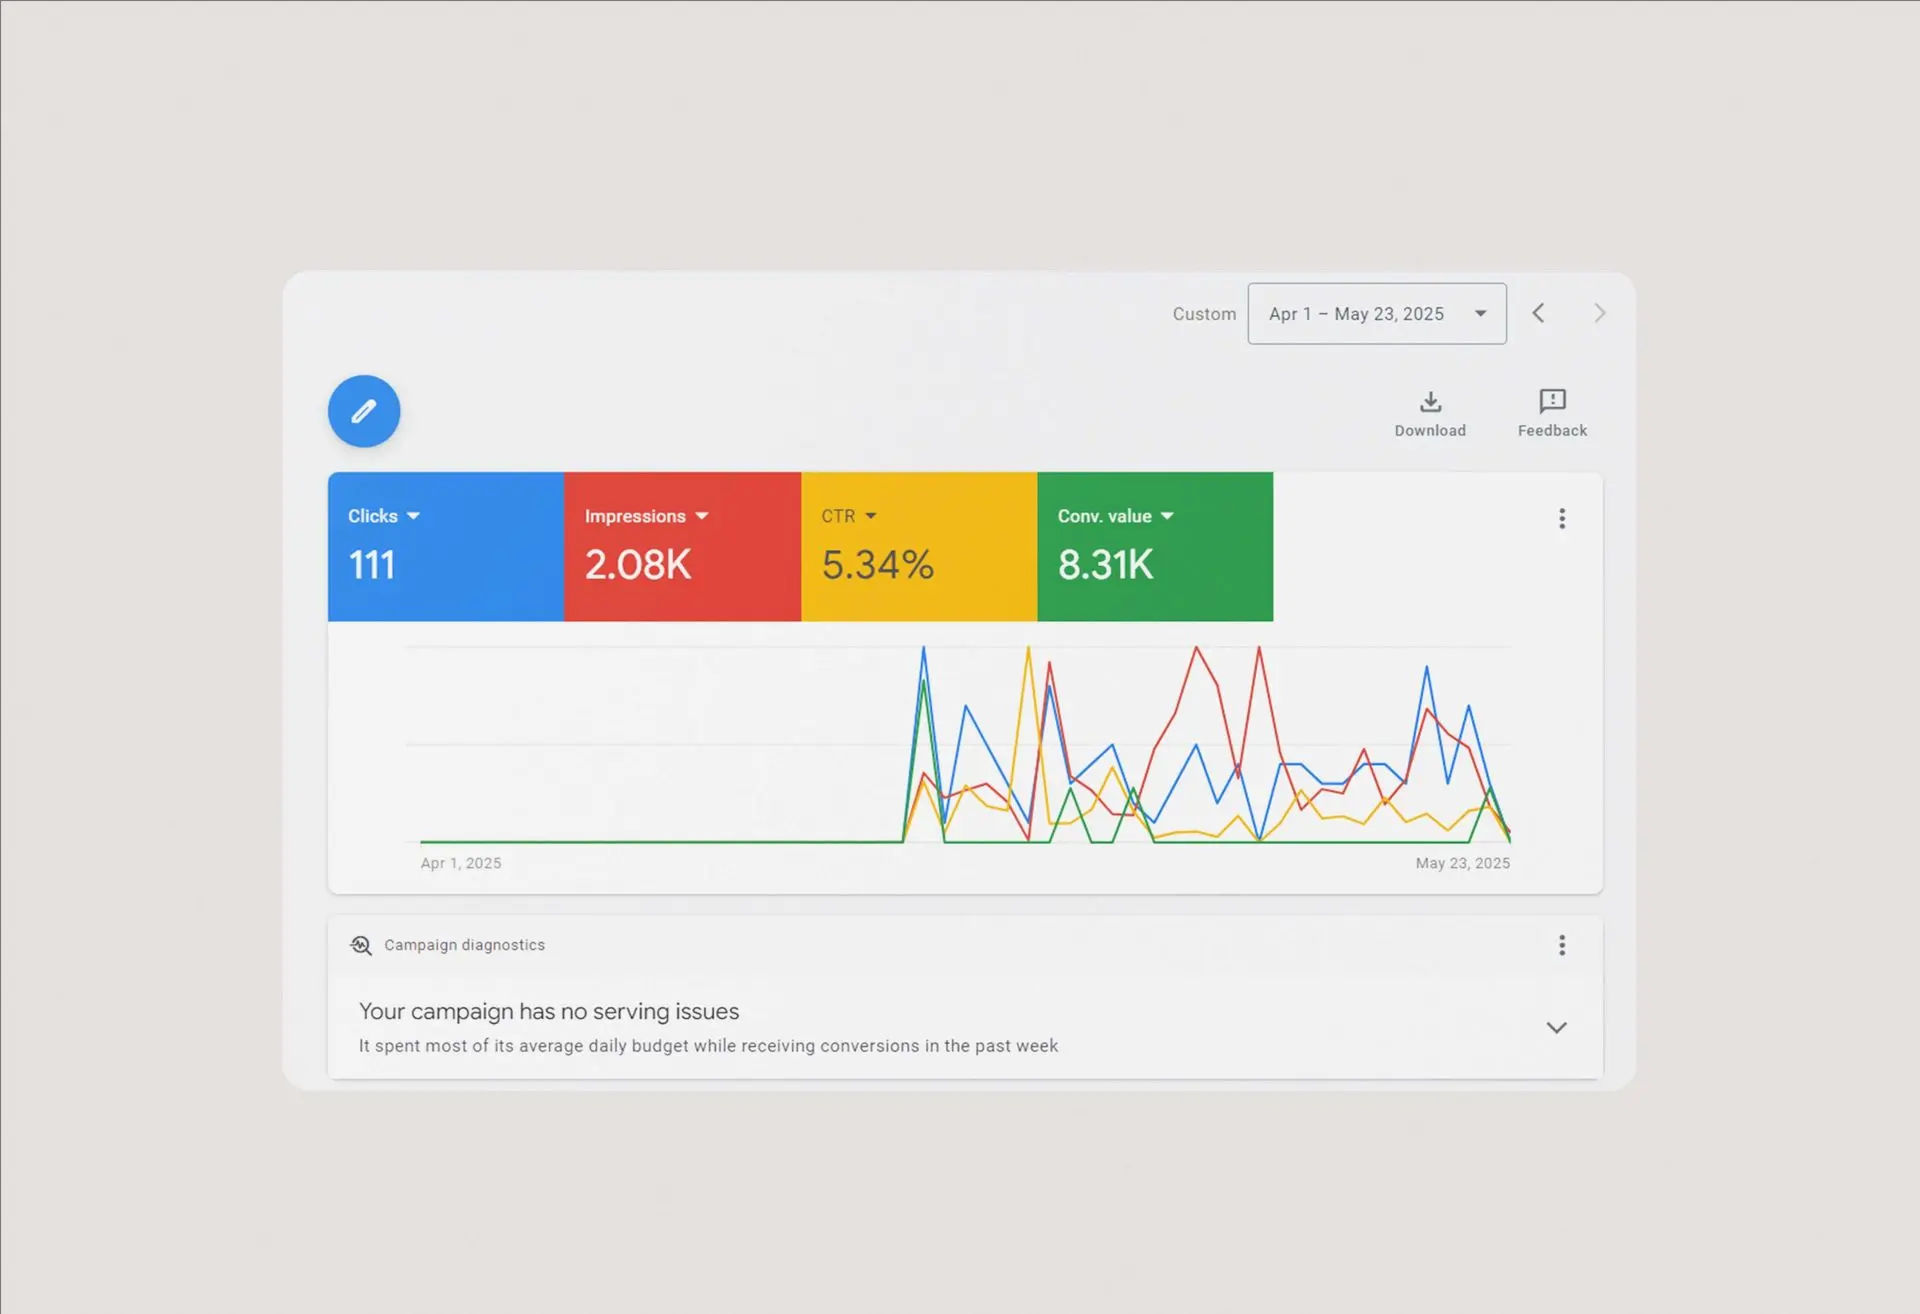Open Campaign diagnostics three-dot menu
The image size is (1920, 1314).
pos(1562,945)
